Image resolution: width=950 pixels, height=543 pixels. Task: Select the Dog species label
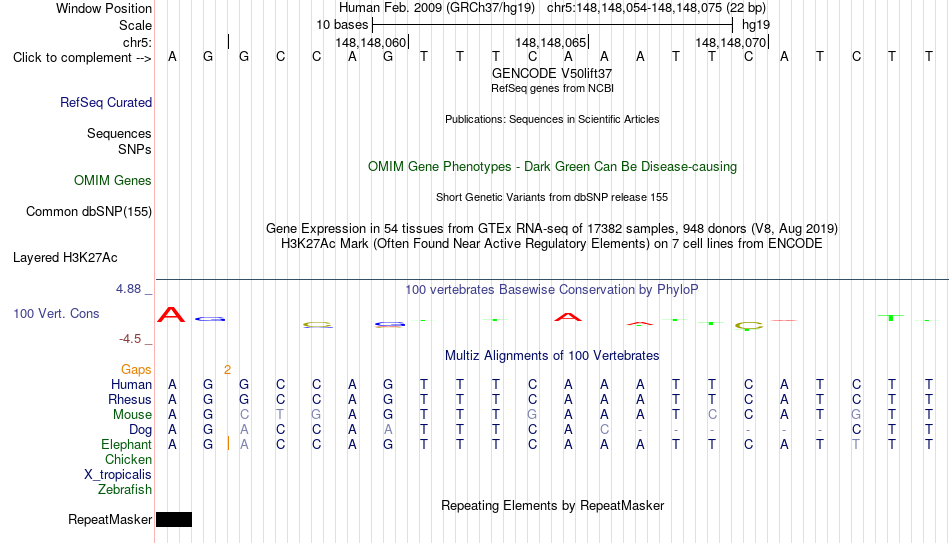click(141, 430)
